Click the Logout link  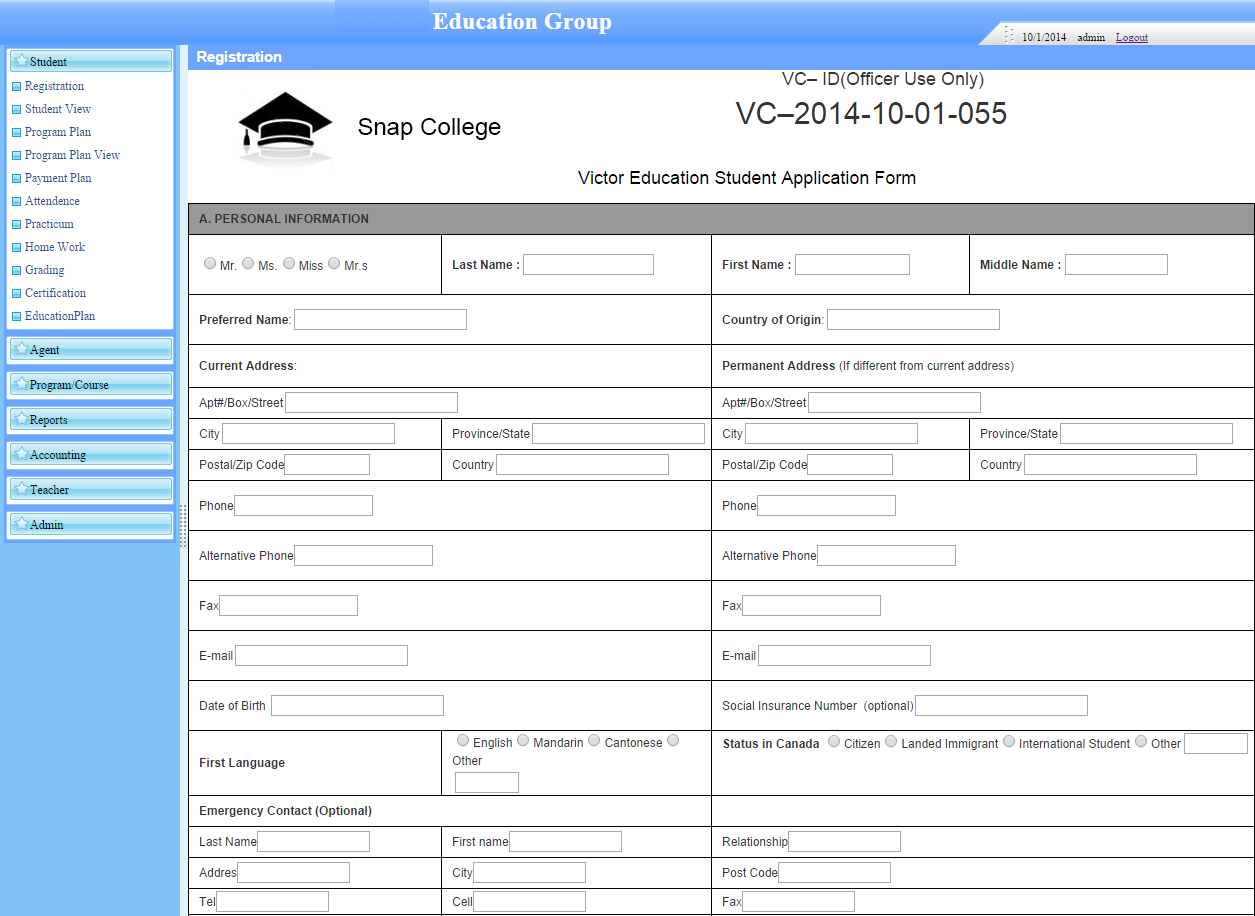(x=1132, y=37)
